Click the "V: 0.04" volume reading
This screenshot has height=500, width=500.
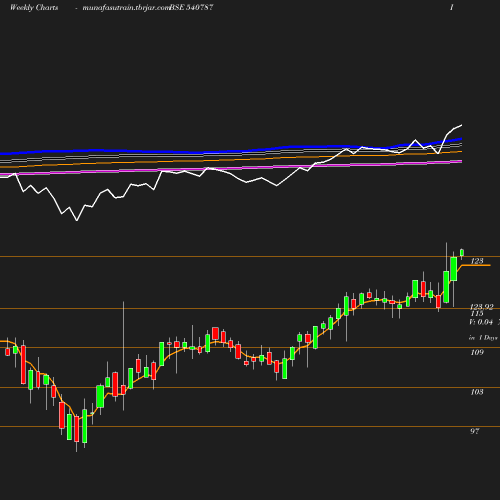[481, 322]
